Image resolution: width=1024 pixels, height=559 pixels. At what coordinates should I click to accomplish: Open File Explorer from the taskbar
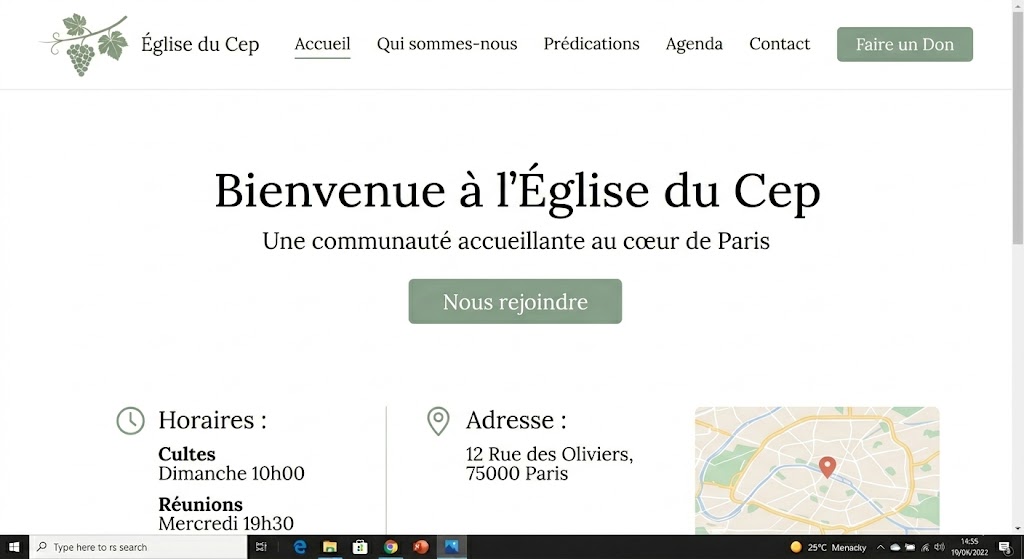tap(329, 547)
